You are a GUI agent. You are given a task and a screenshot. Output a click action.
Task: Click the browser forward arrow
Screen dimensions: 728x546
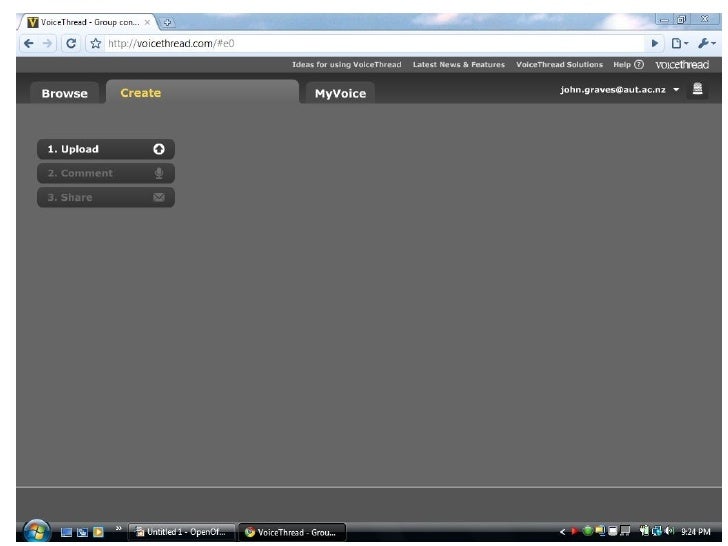47,43
